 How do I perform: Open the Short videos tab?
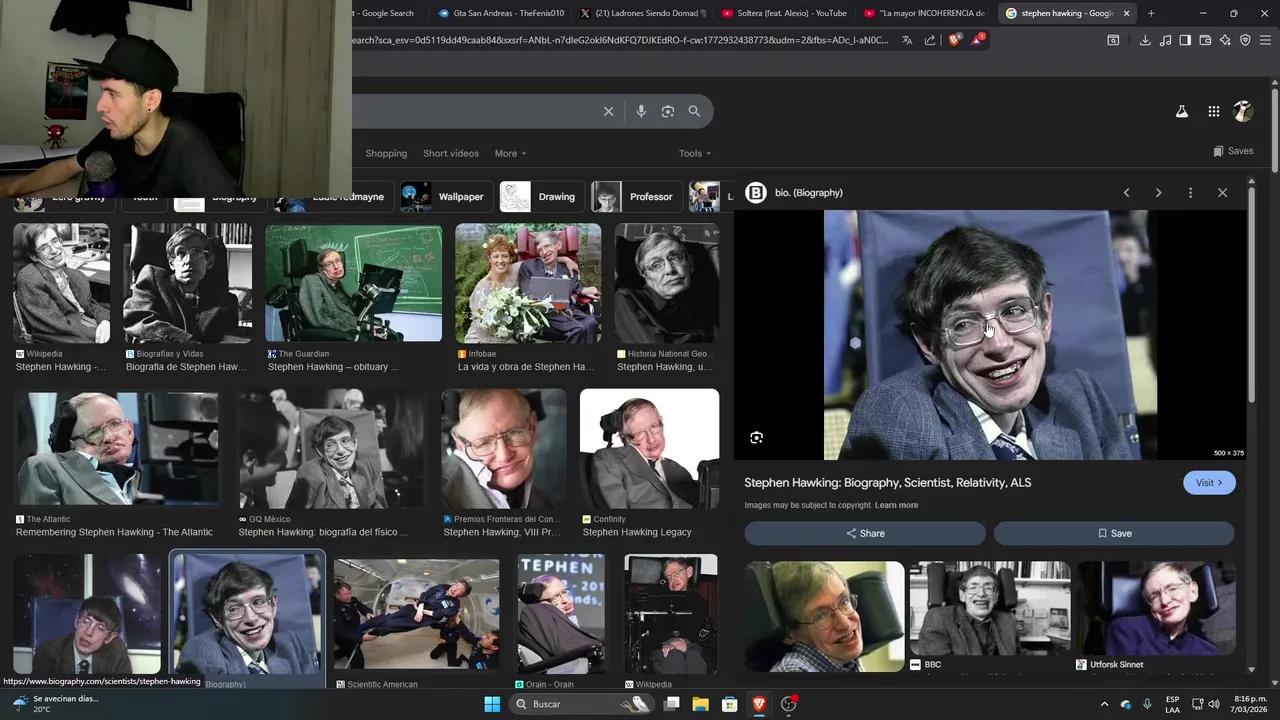click(451, 153)
